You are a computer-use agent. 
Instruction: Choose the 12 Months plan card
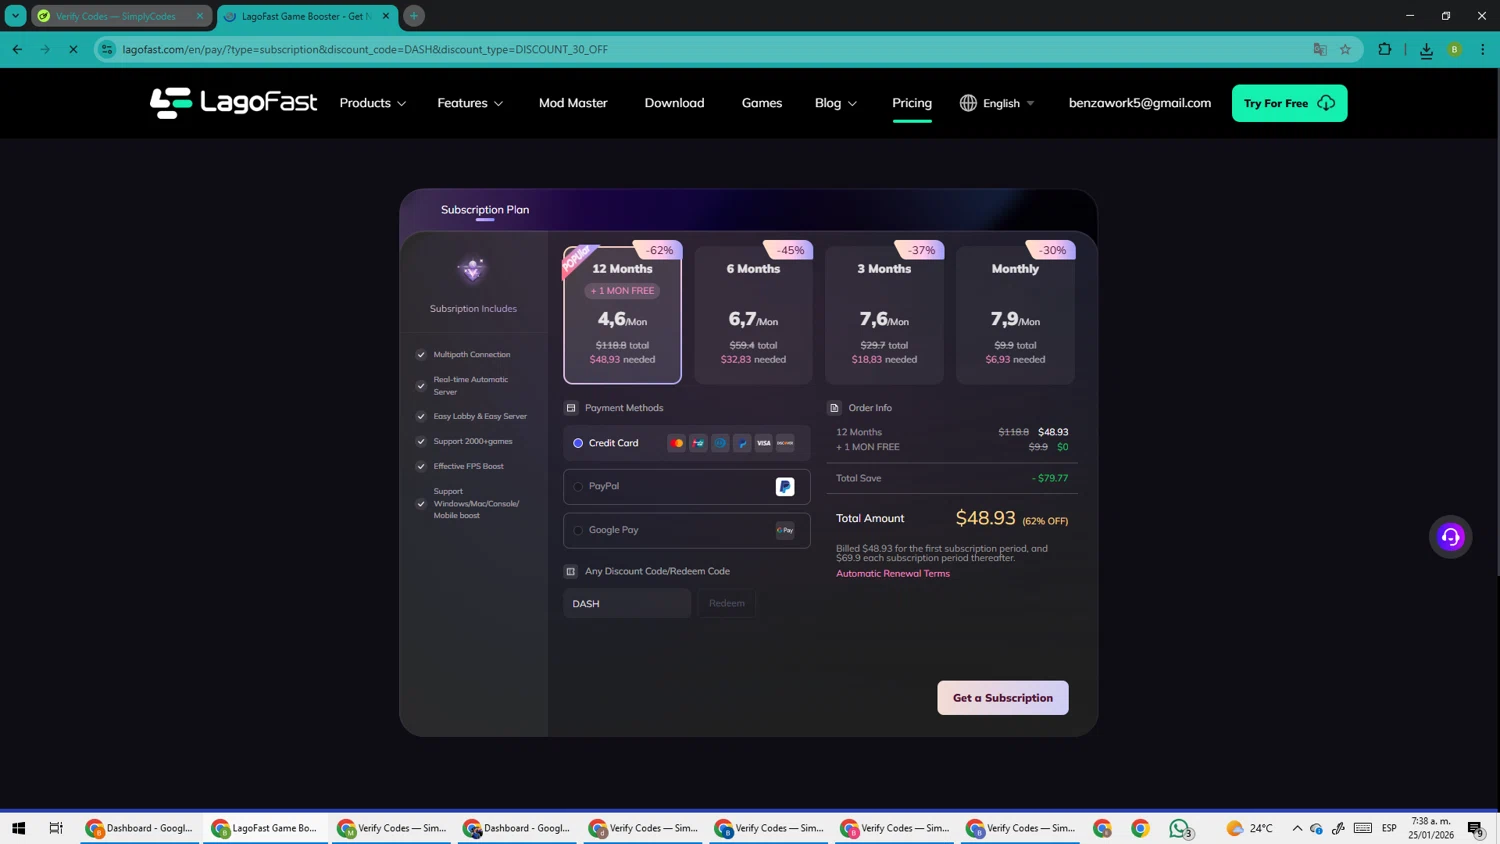tap(622, 315)
